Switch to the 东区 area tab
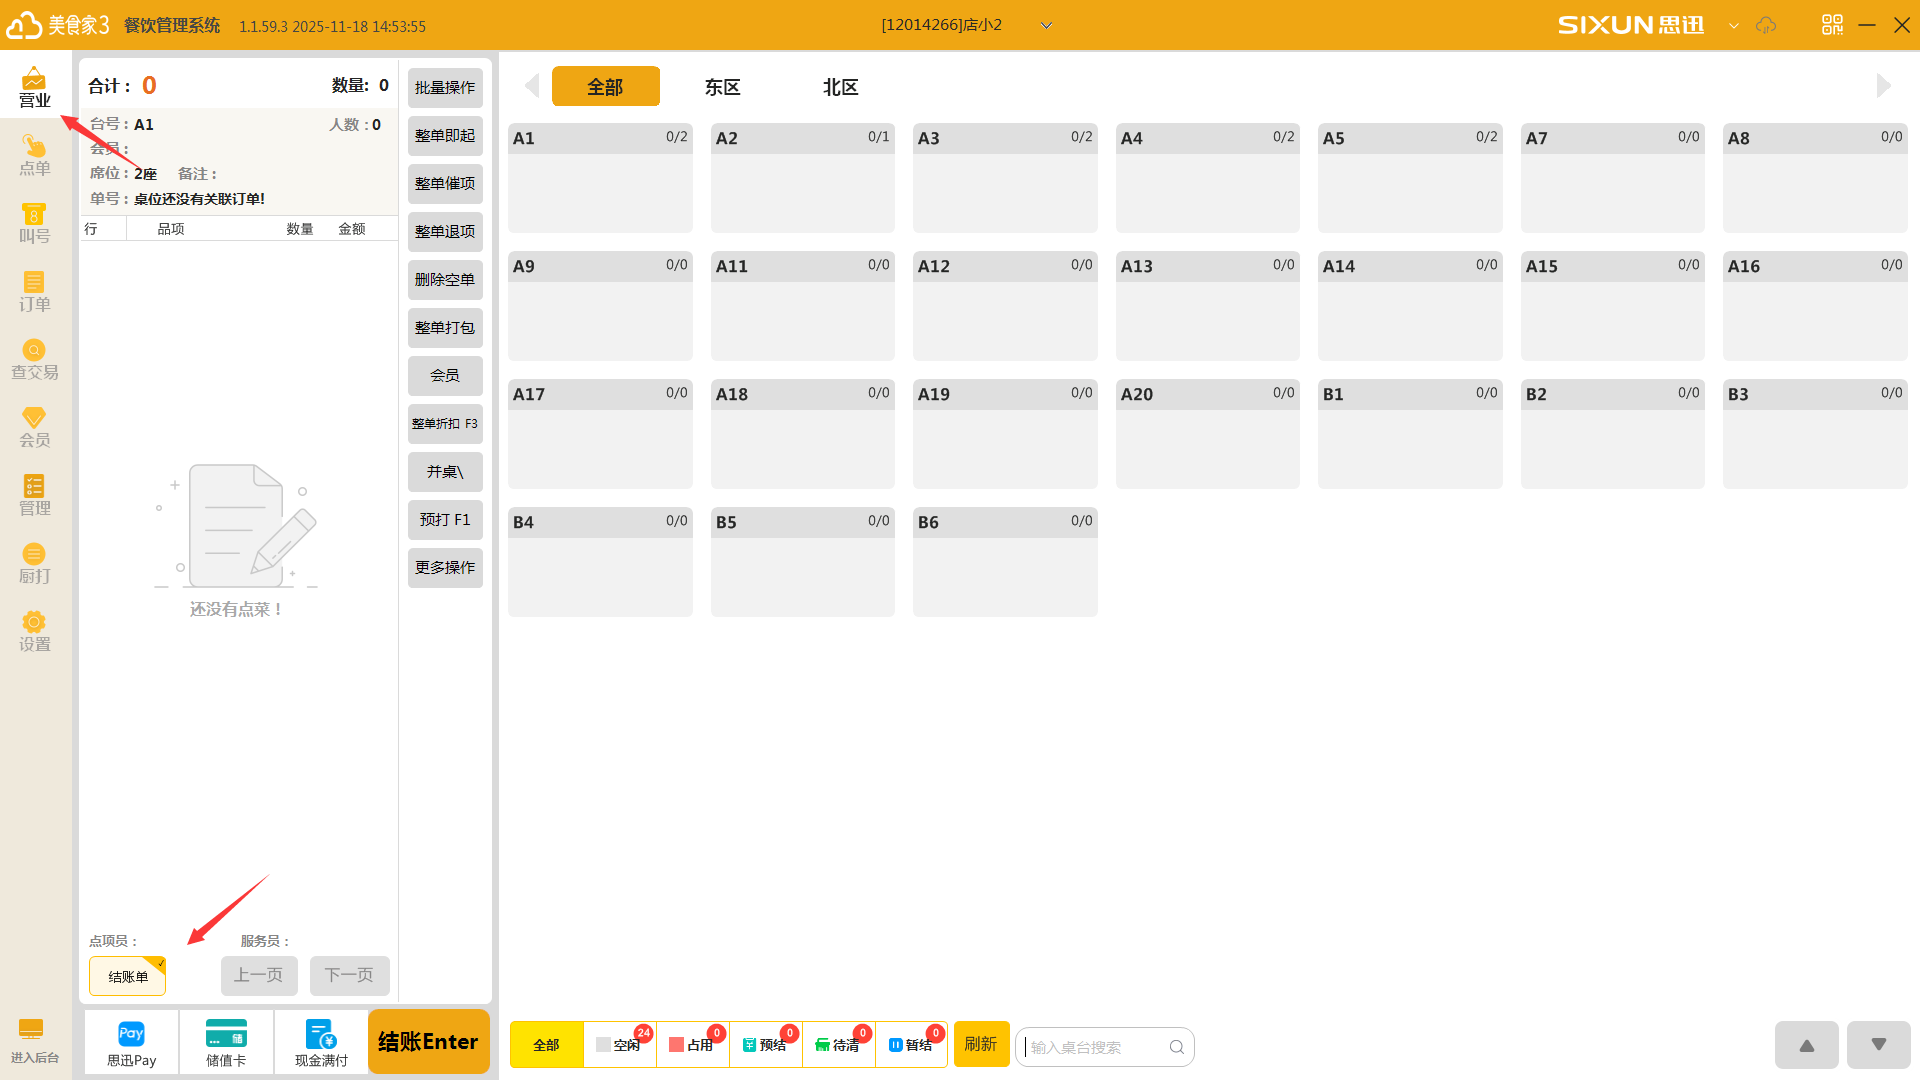The image size is (1920, 1080). point(722,87)
